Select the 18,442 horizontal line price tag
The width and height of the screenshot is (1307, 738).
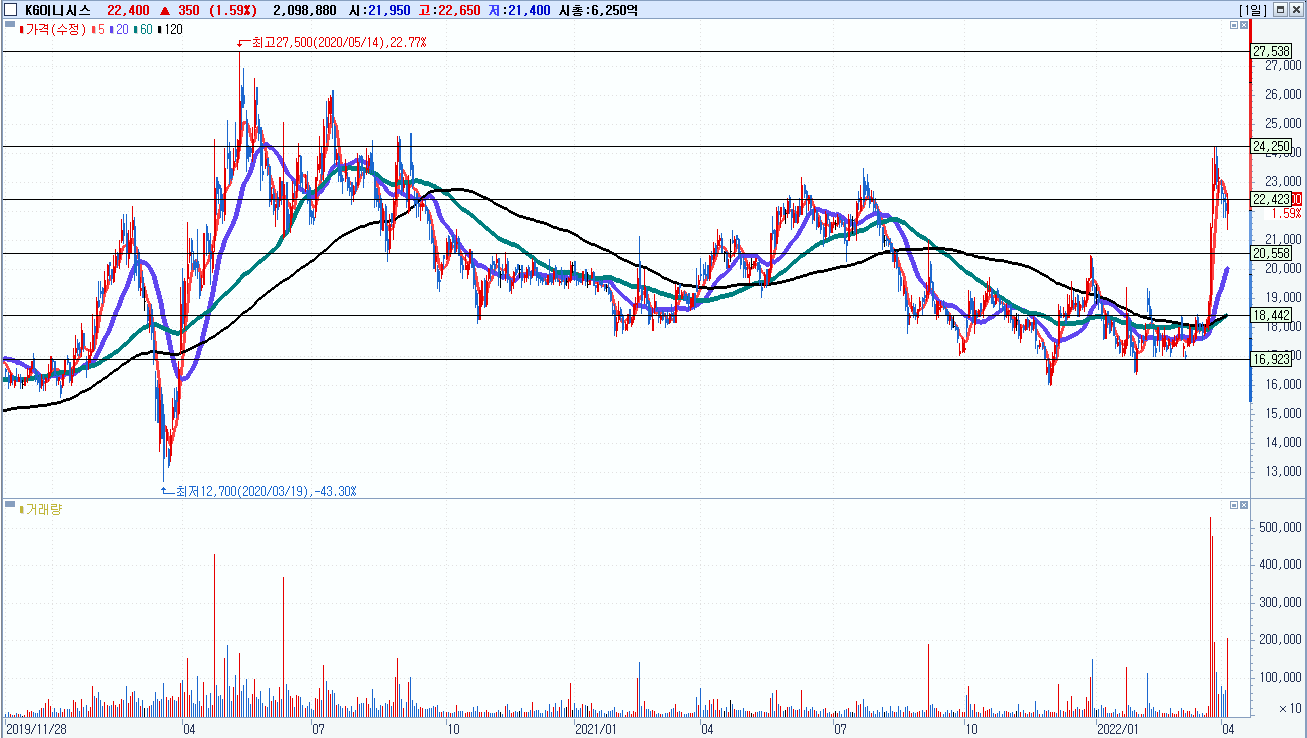[1271, 315]
